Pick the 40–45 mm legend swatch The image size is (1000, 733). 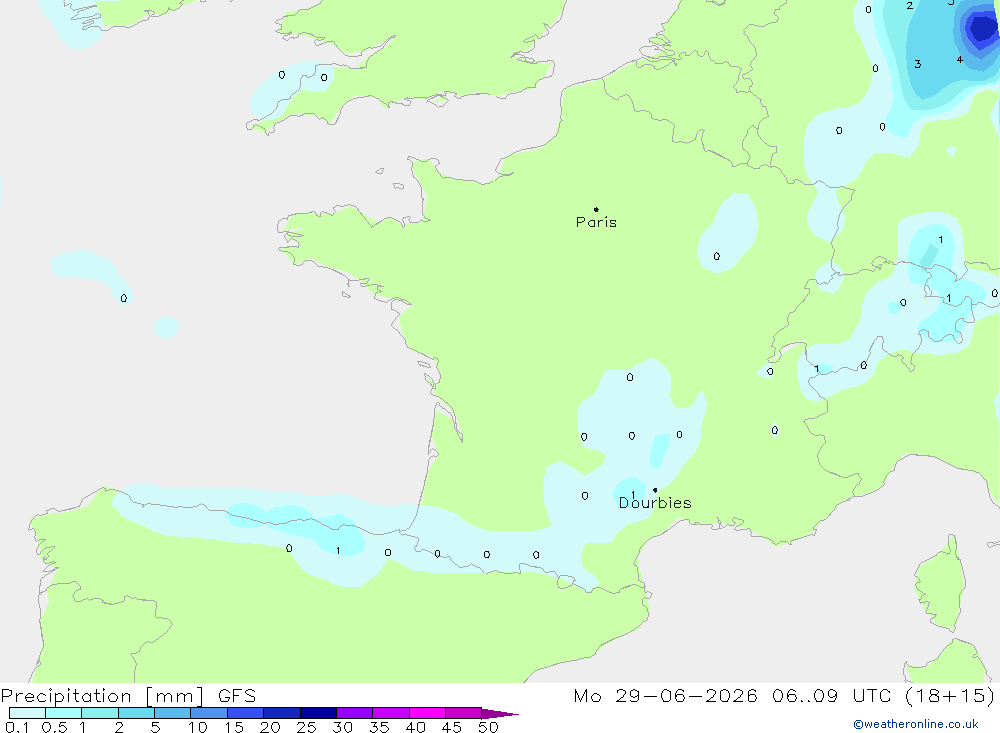pyautogui.click(x=427, y=713)
